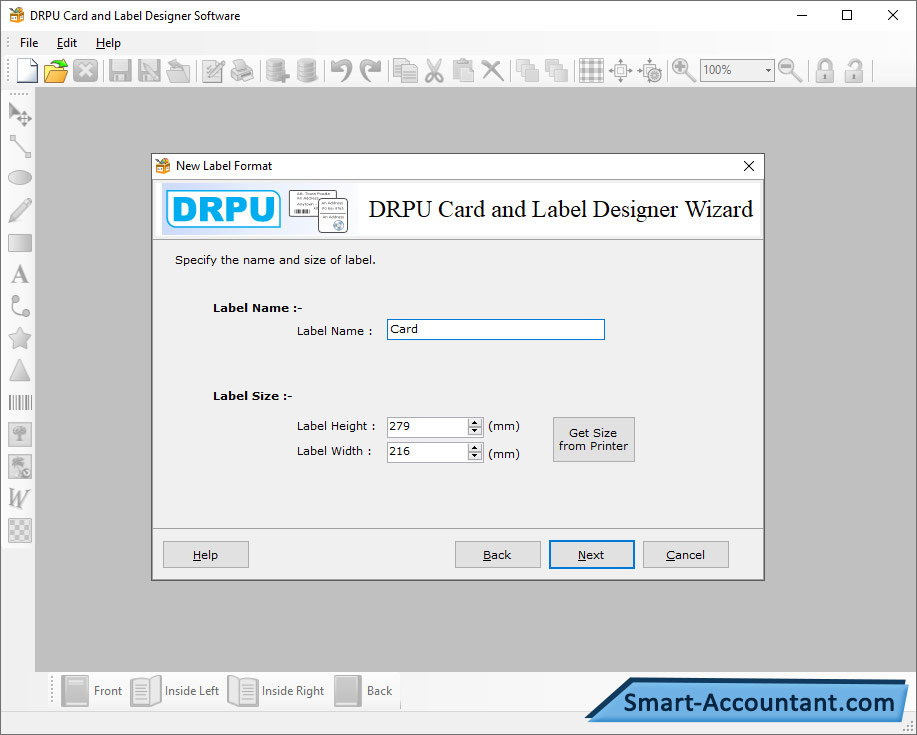Open the File menu

(x=29, y=43)
